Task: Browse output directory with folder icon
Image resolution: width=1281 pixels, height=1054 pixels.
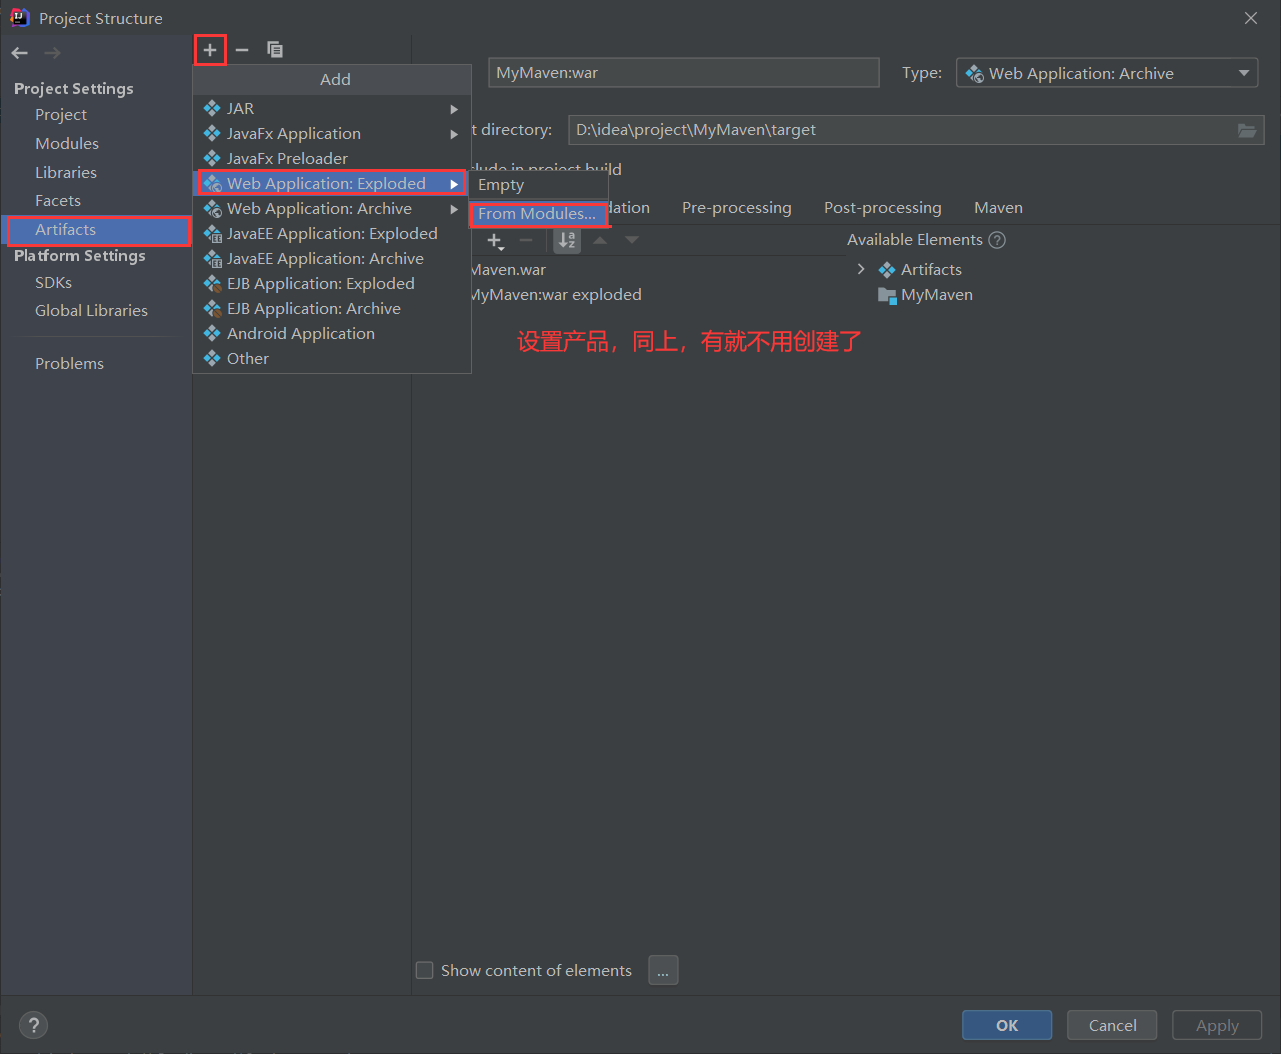Action: pos(1247,130)
